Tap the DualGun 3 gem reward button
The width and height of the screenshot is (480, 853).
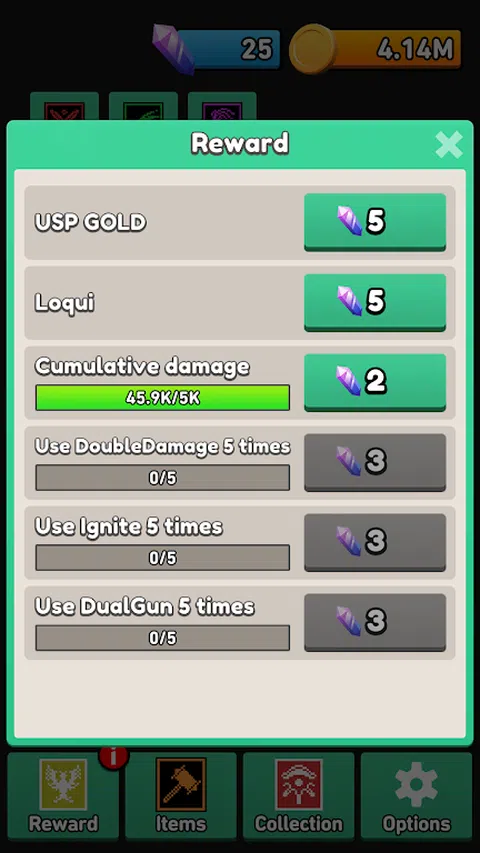click(375, 622)
